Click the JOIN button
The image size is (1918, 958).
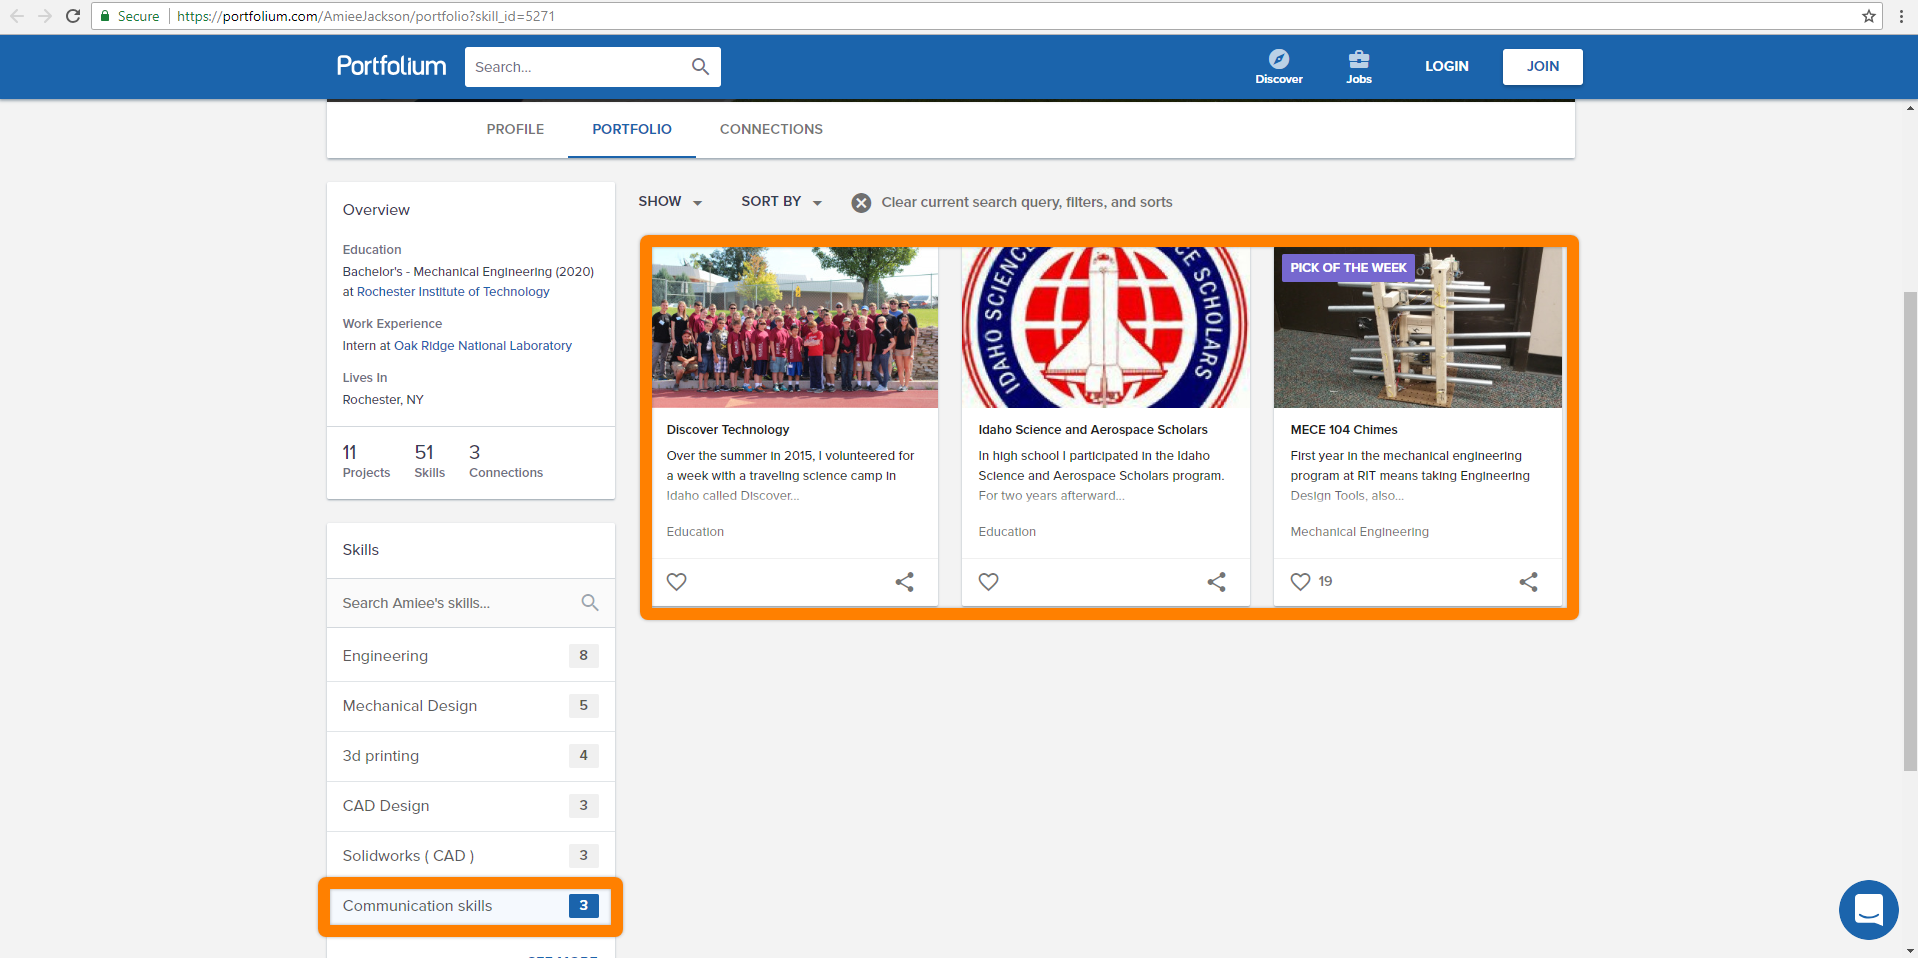(1542, 67)
